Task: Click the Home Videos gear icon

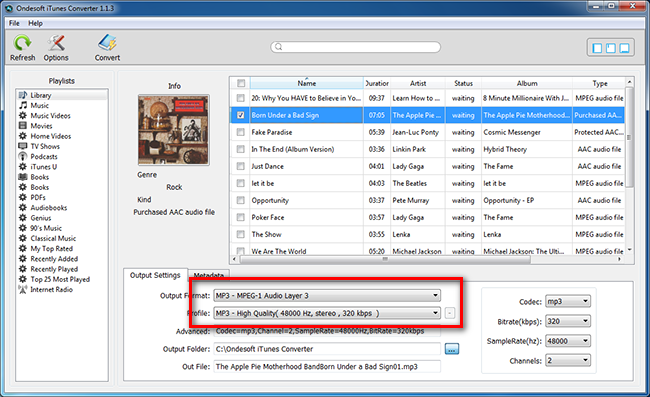Action: [23, 136]
